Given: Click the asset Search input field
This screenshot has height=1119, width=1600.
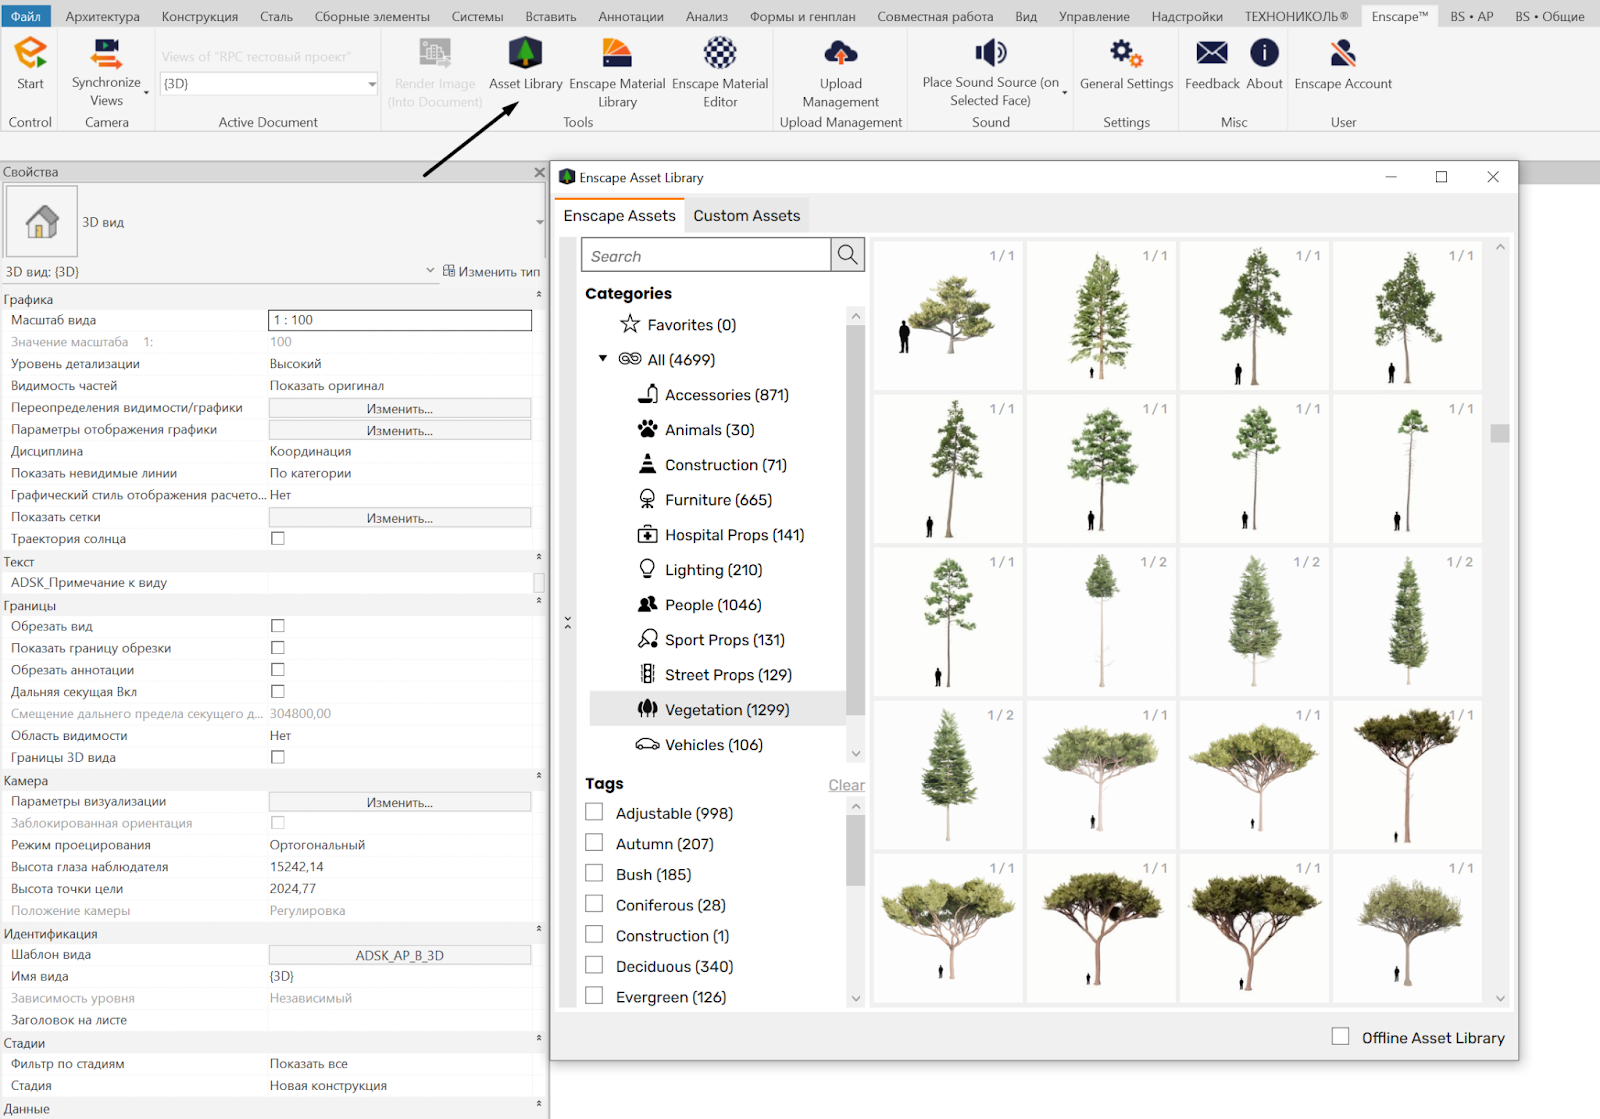Looking at the screenshot, I should click(x=706, y=256).
